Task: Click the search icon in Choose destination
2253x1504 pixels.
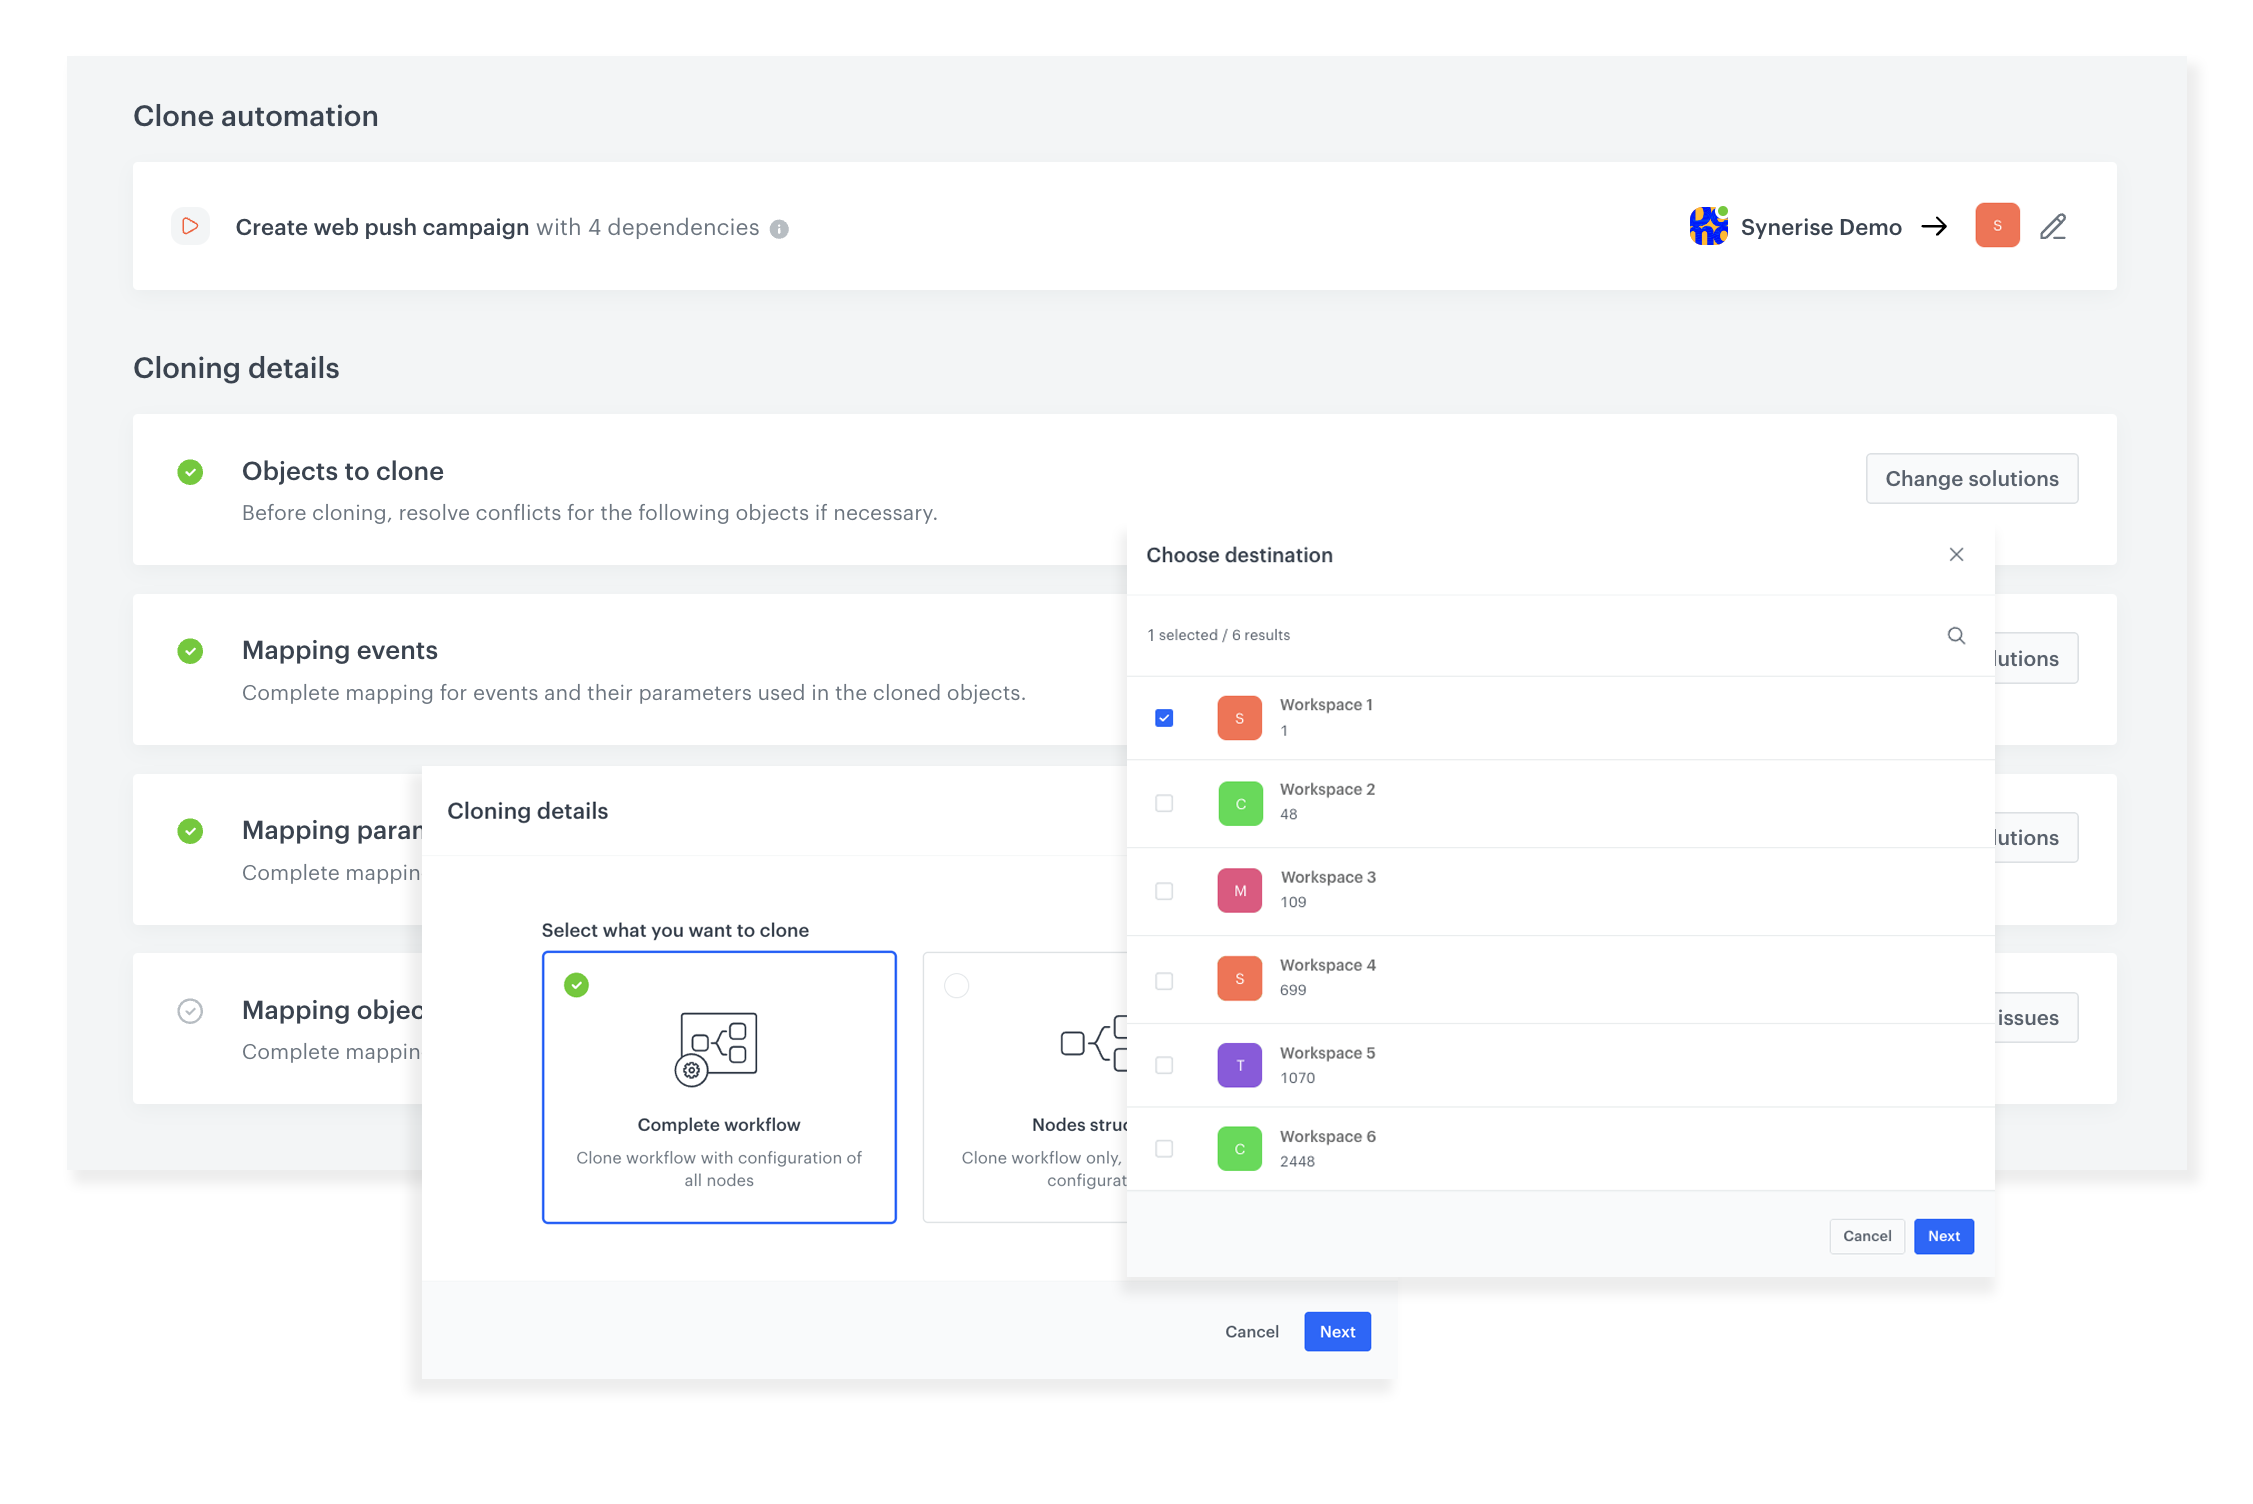Action: pos(1956,635)
